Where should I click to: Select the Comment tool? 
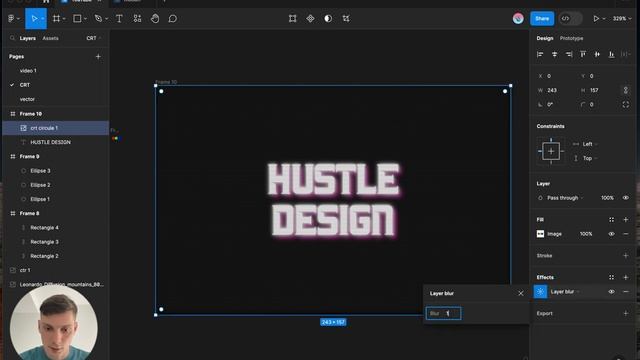click(x=173, y=18)
